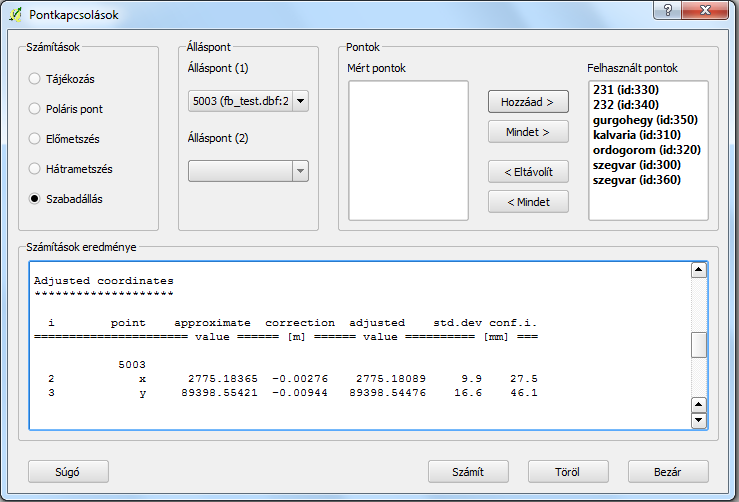Click the help question mark button
This screenshot has width=739, height=502.
tap(662, 11)
